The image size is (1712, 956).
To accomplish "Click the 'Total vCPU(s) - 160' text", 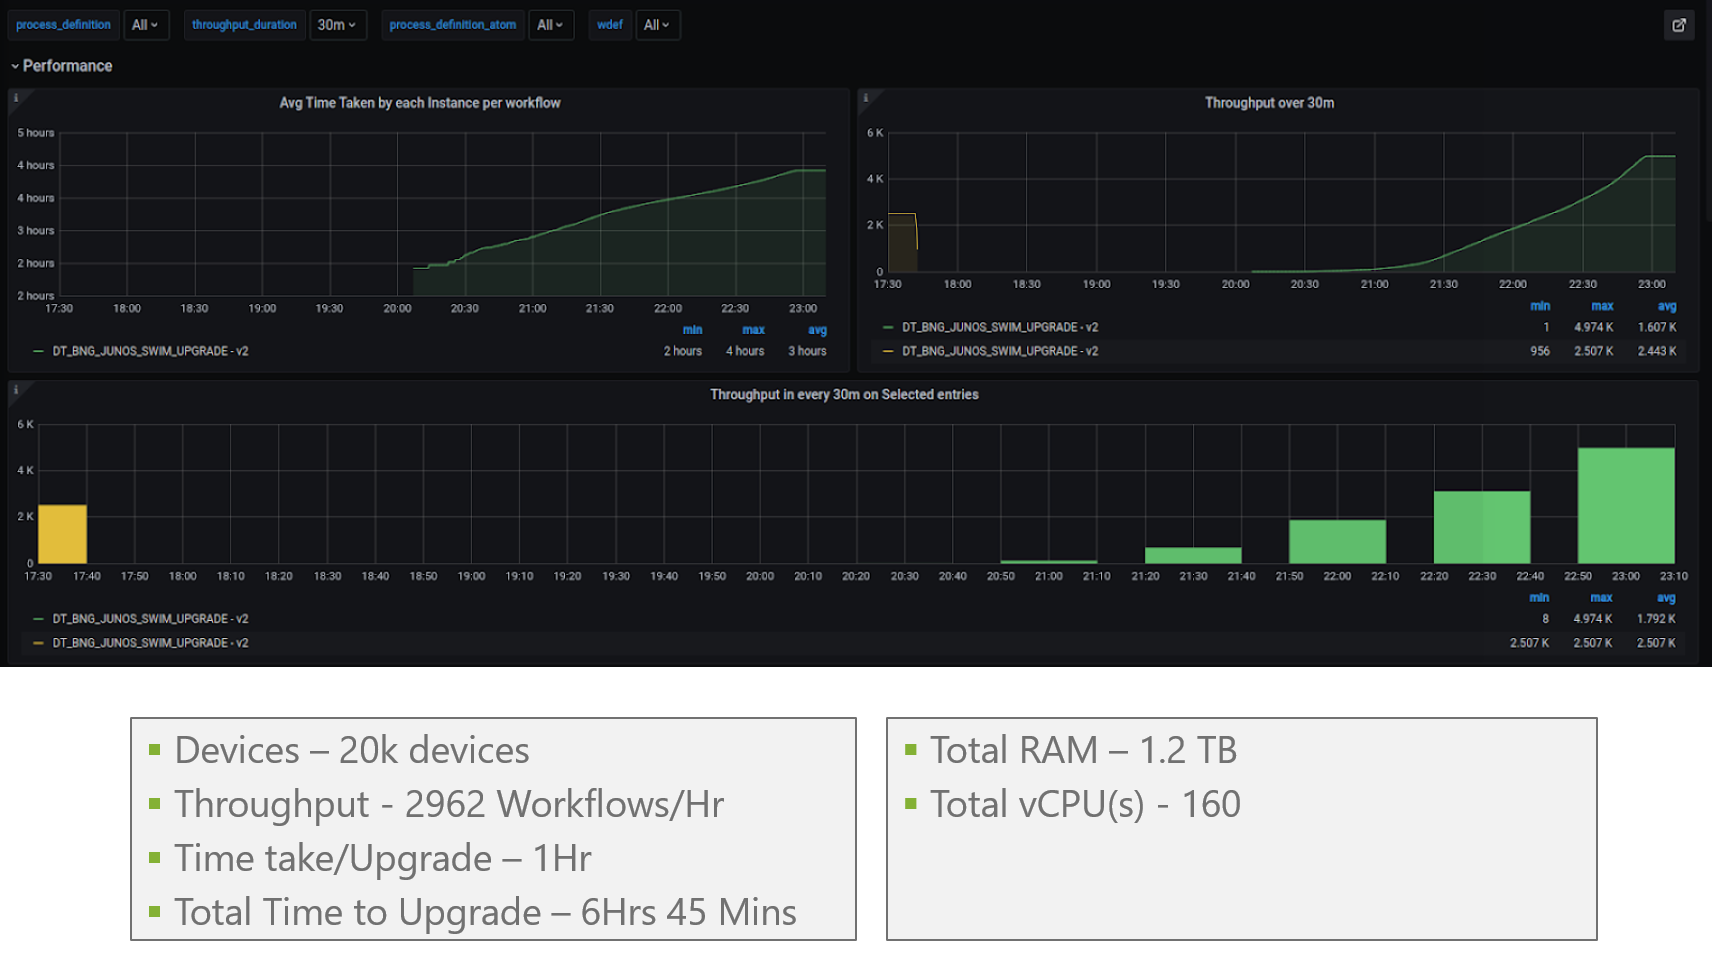I will tap(1085, 805).
